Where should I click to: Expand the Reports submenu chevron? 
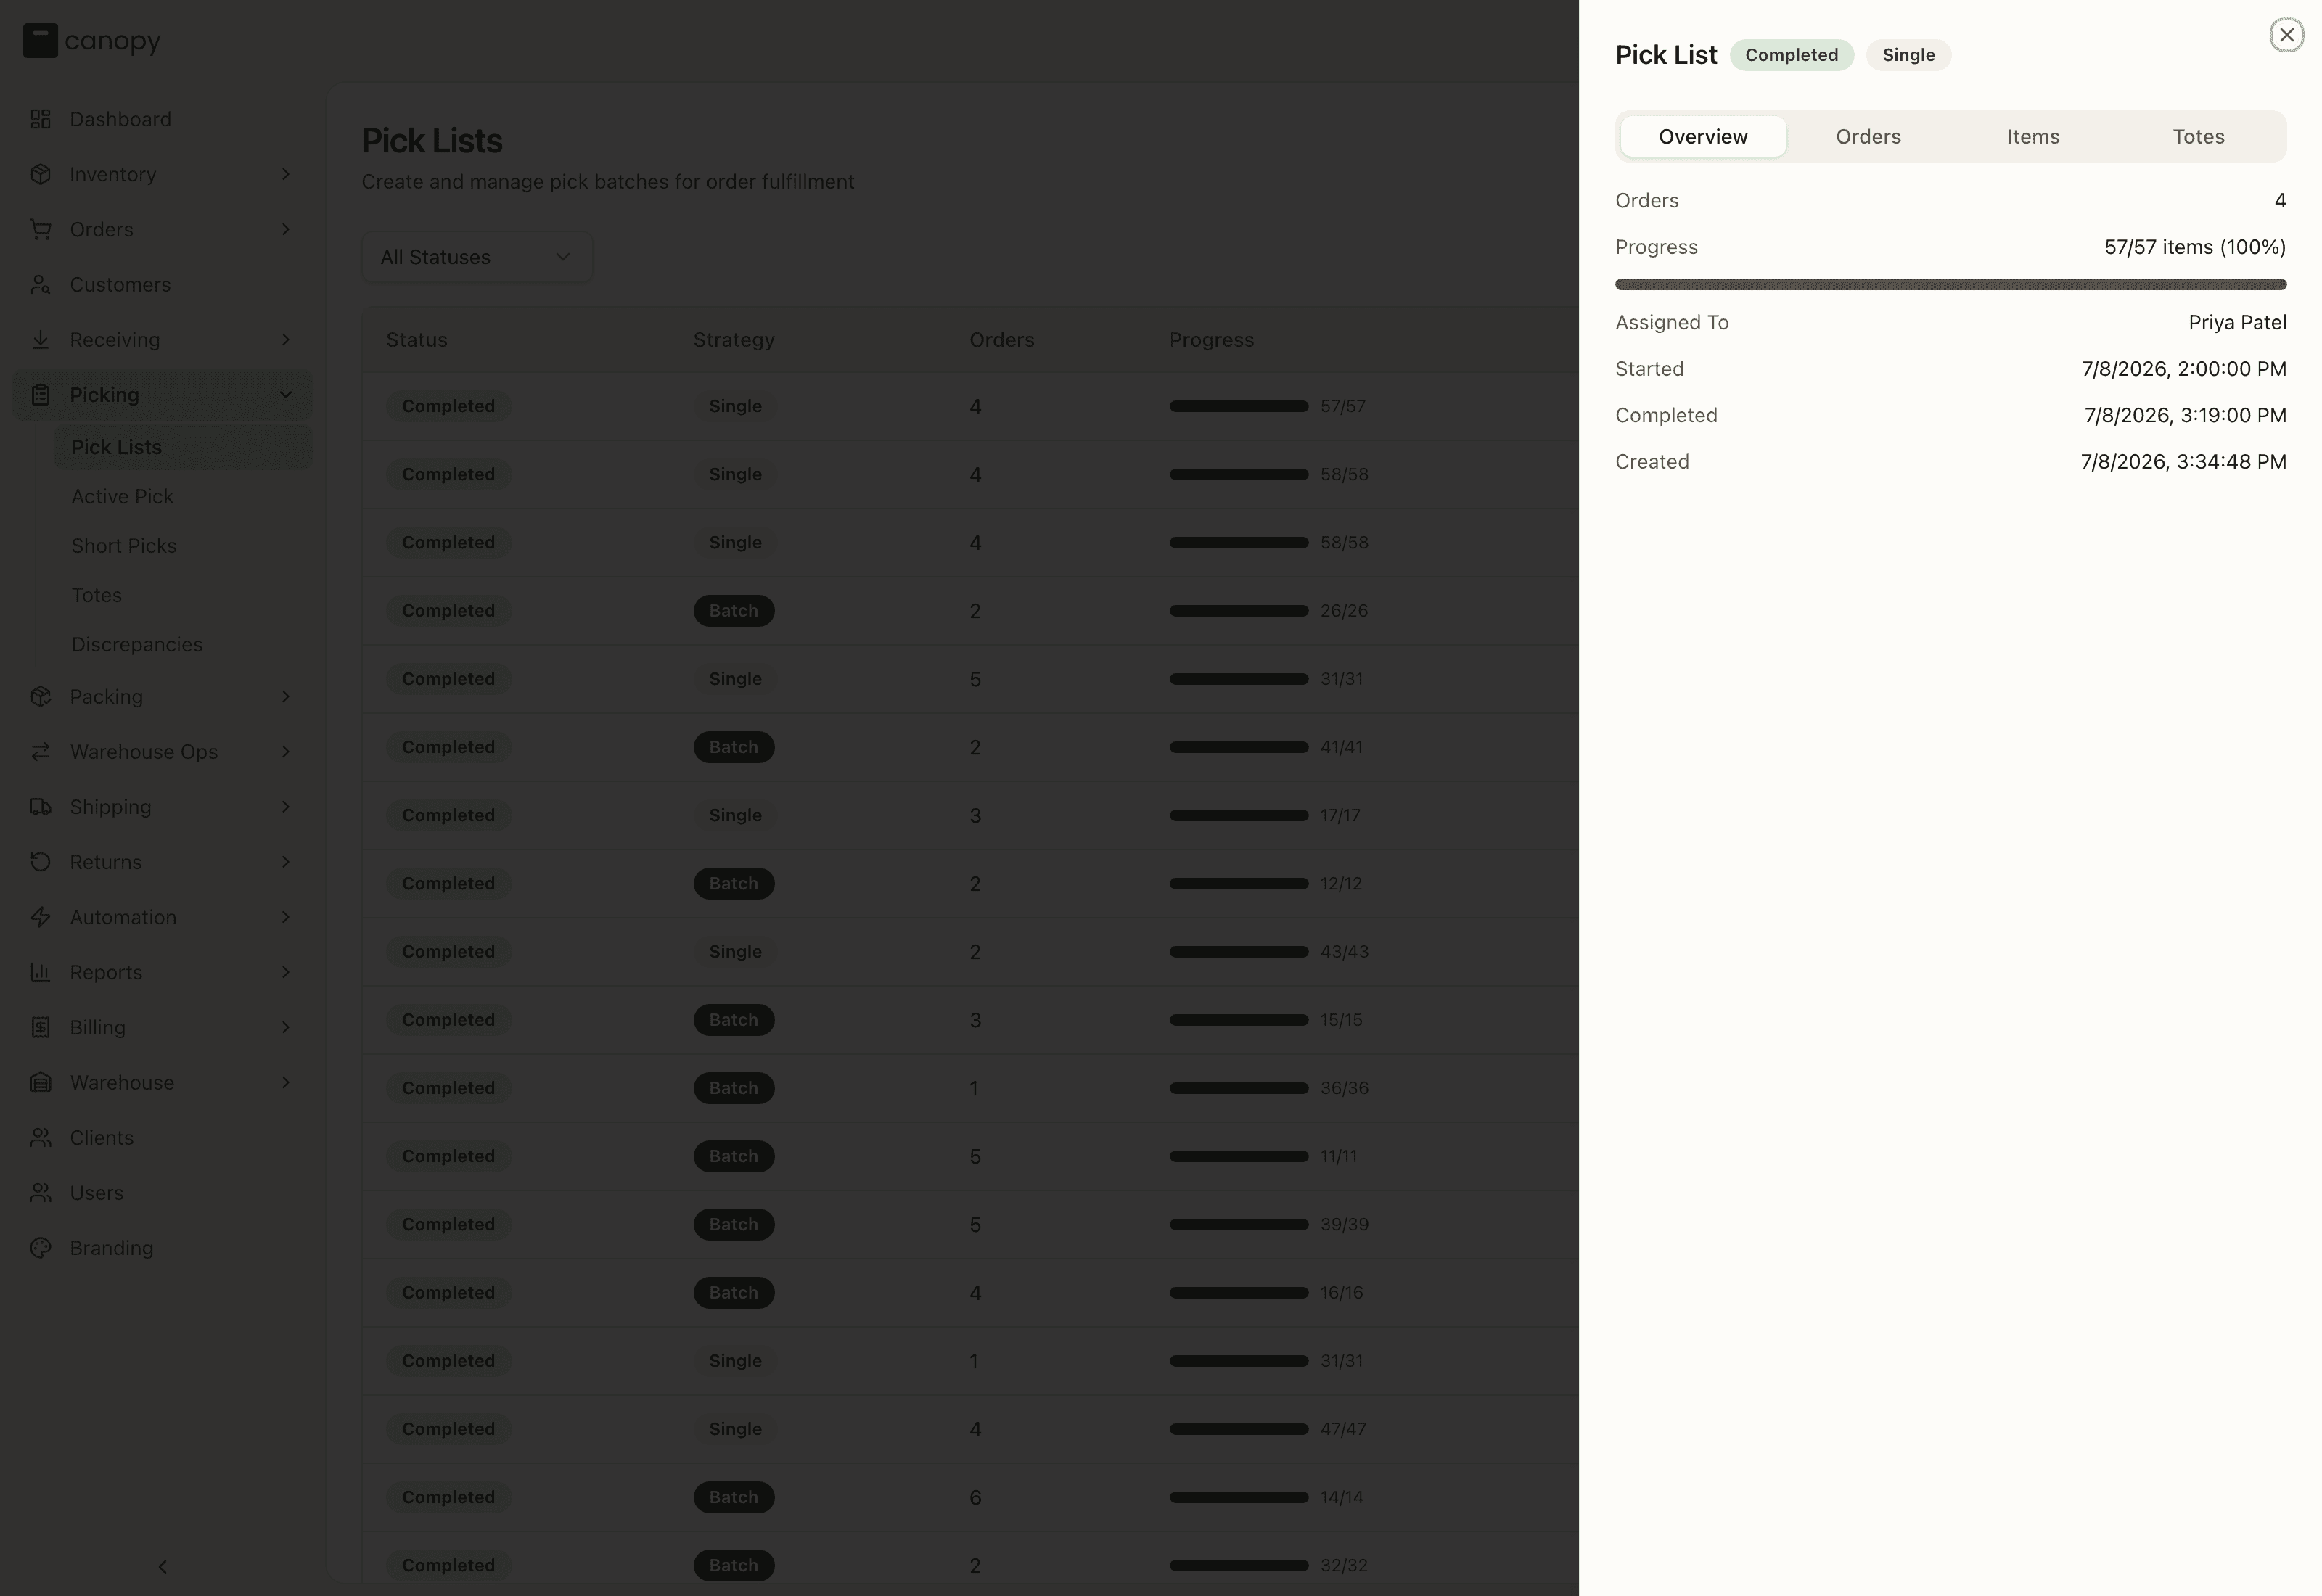[285, 971]
